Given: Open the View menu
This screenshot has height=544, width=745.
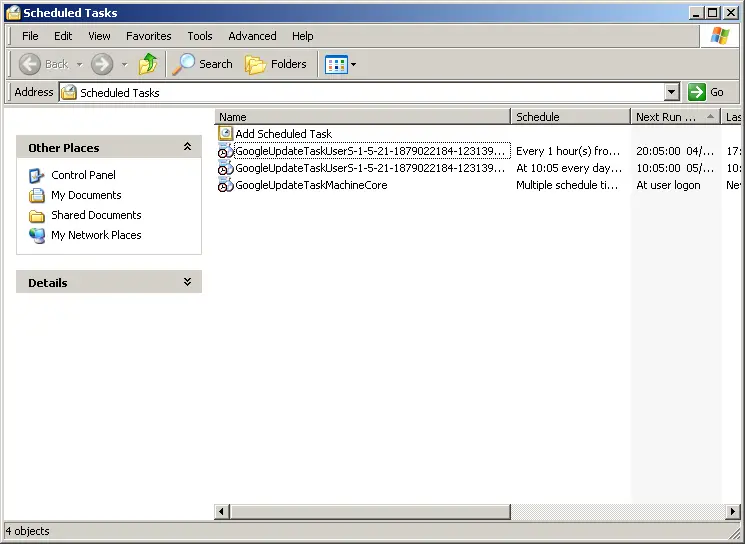Looking at the screenshot, I should tap(99, 36).
